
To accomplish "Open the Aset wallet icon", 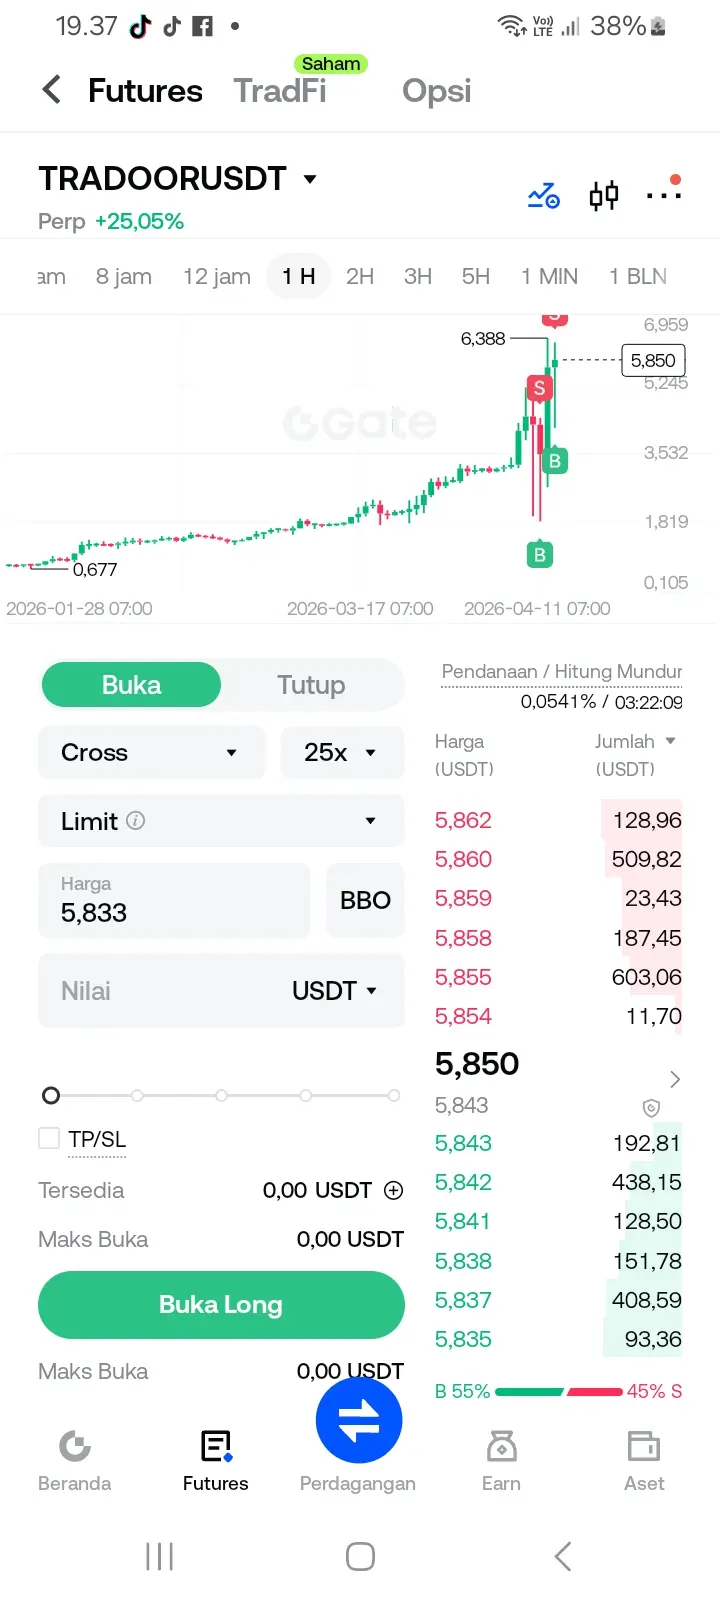I will coord(644,1460).
